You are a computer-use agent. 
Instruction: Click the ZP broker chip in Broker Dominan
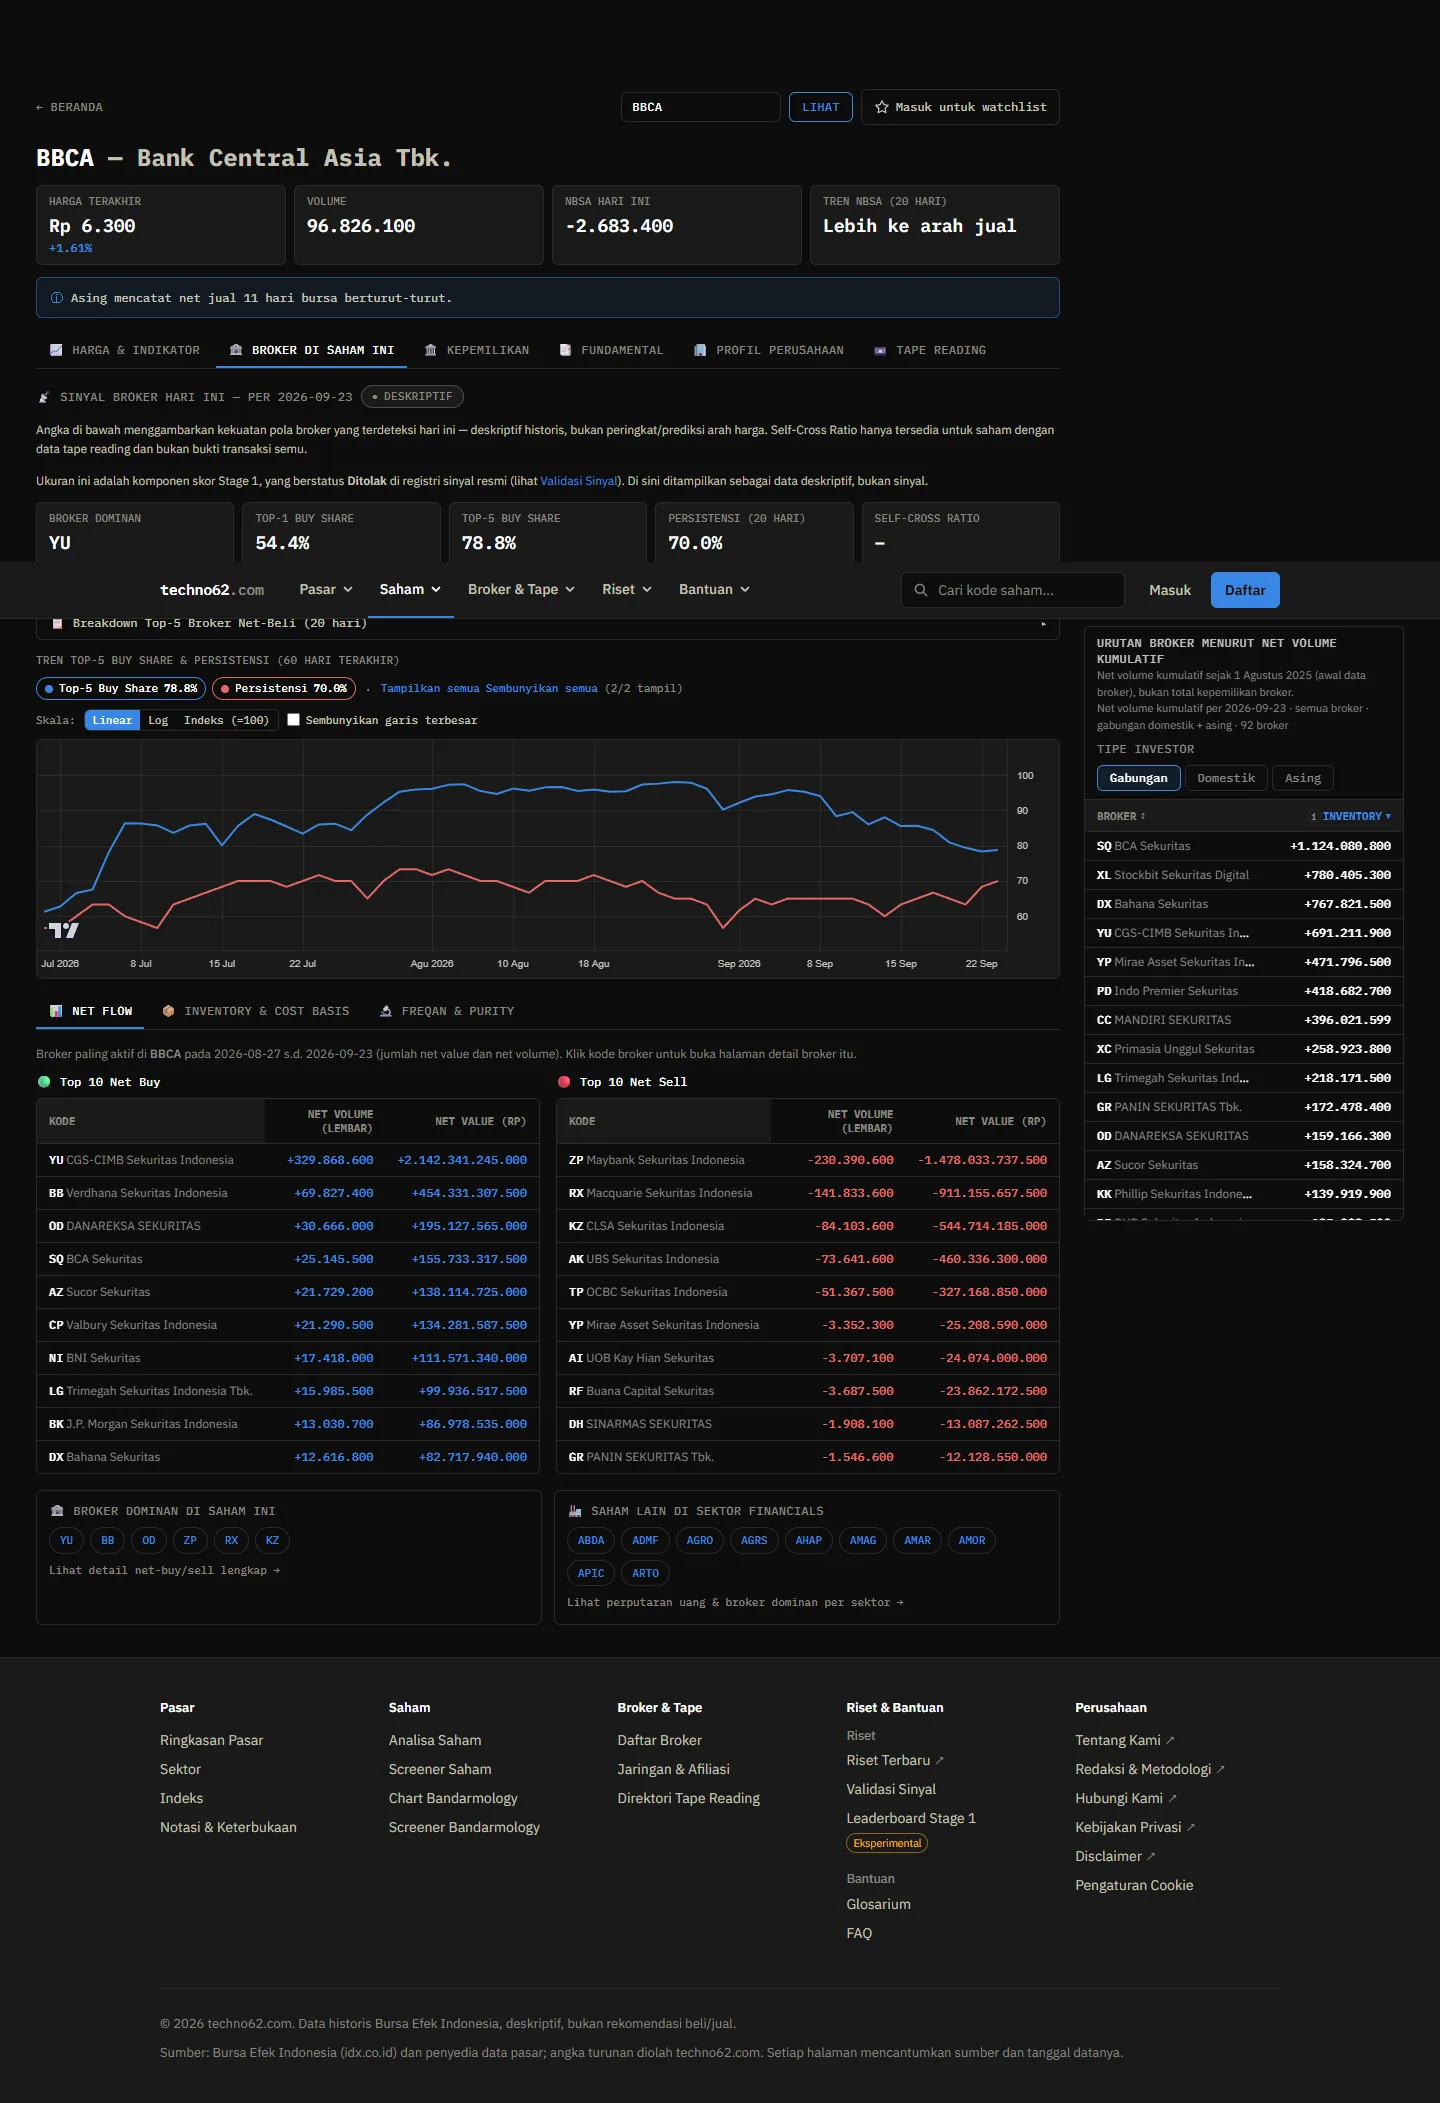click(x=190, y=1540)
